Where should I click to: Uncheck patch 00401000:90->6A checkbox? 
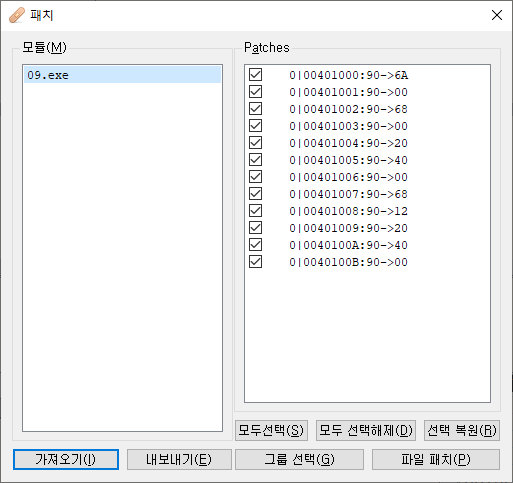(x=255, y=75)
